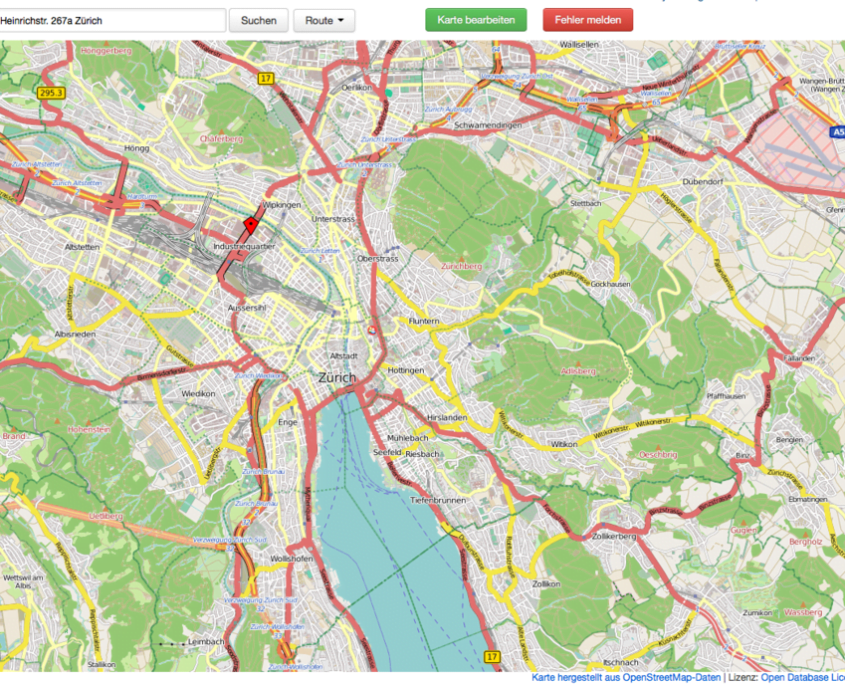Click the red Fehler melden button
The image size is (845, 684).
[588, 20]
